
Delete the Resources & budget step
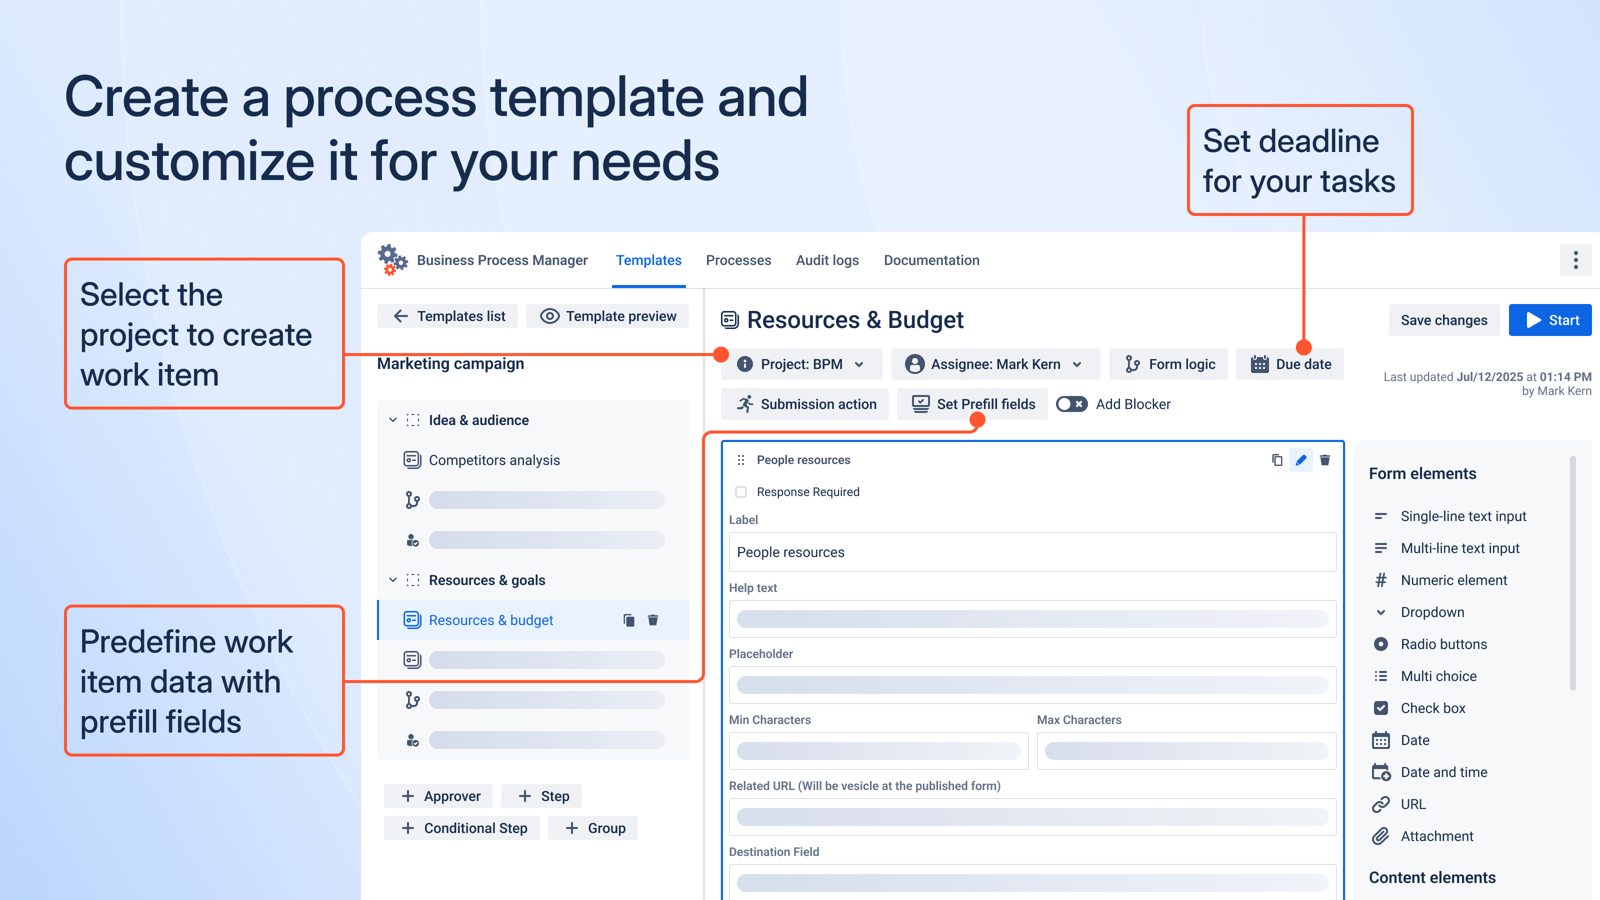(653, 620)
